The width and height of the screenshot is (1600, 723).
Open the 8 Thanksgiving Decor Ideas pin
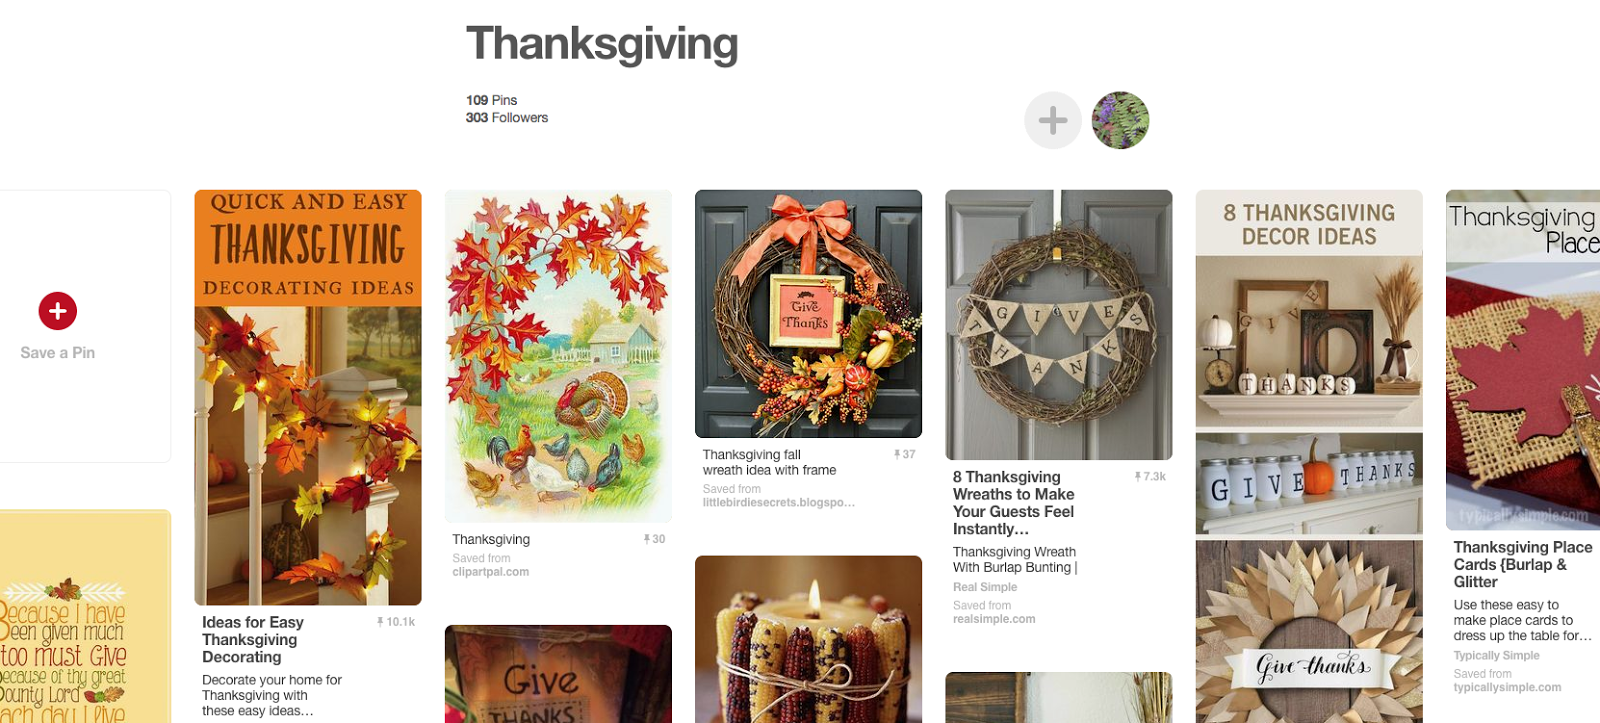1309,456
